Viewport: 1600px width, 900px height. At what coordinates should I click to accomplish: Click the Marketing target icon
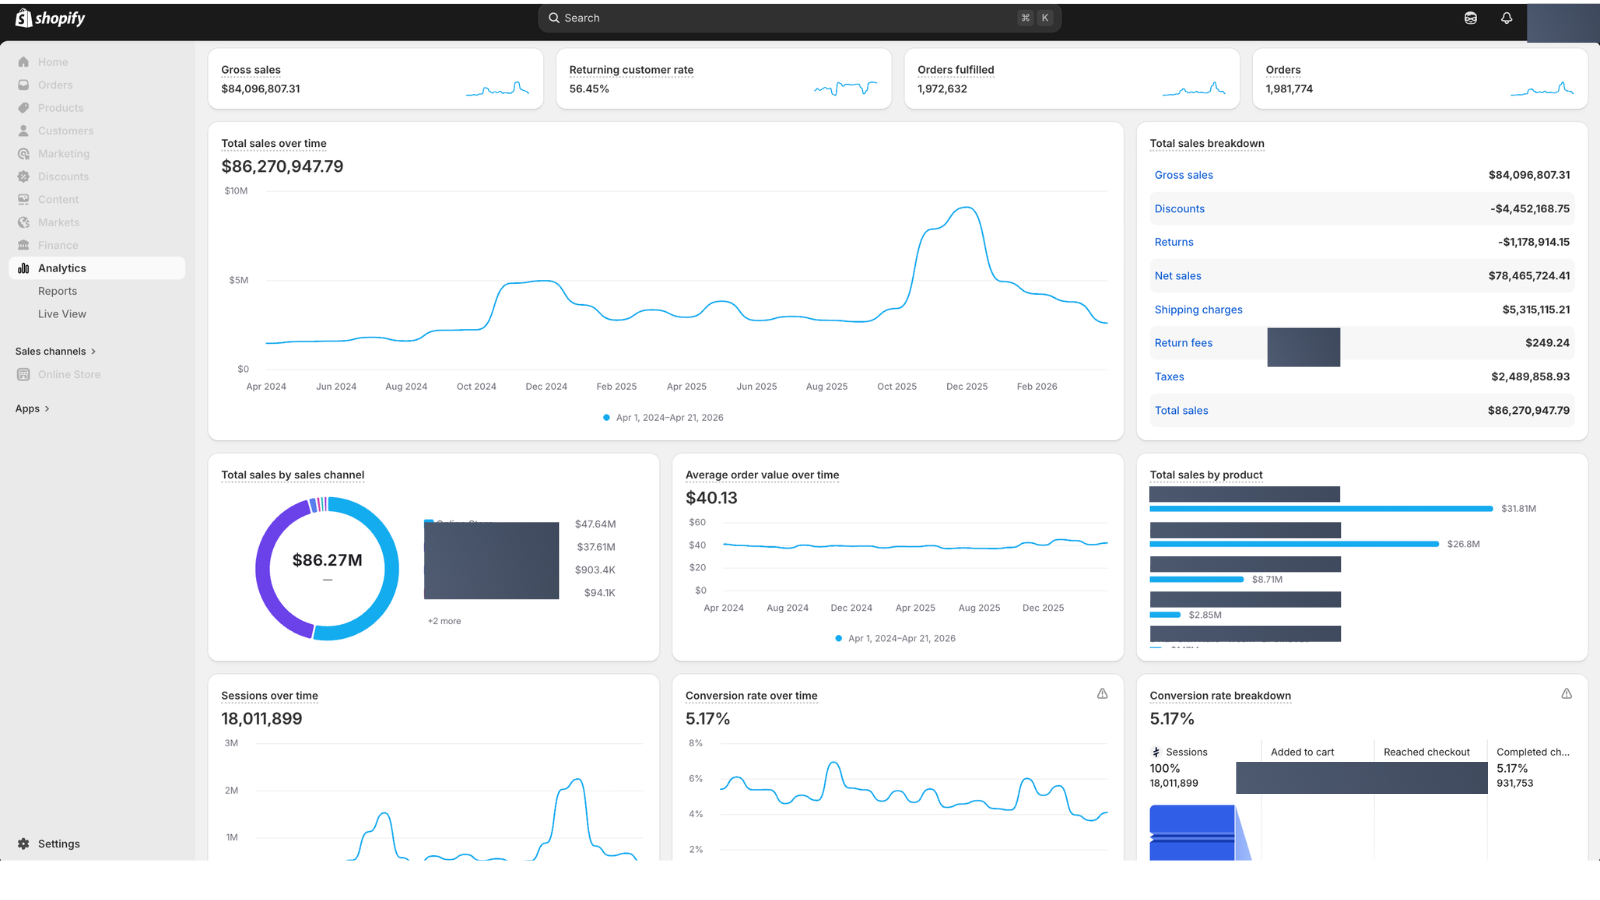23,154
